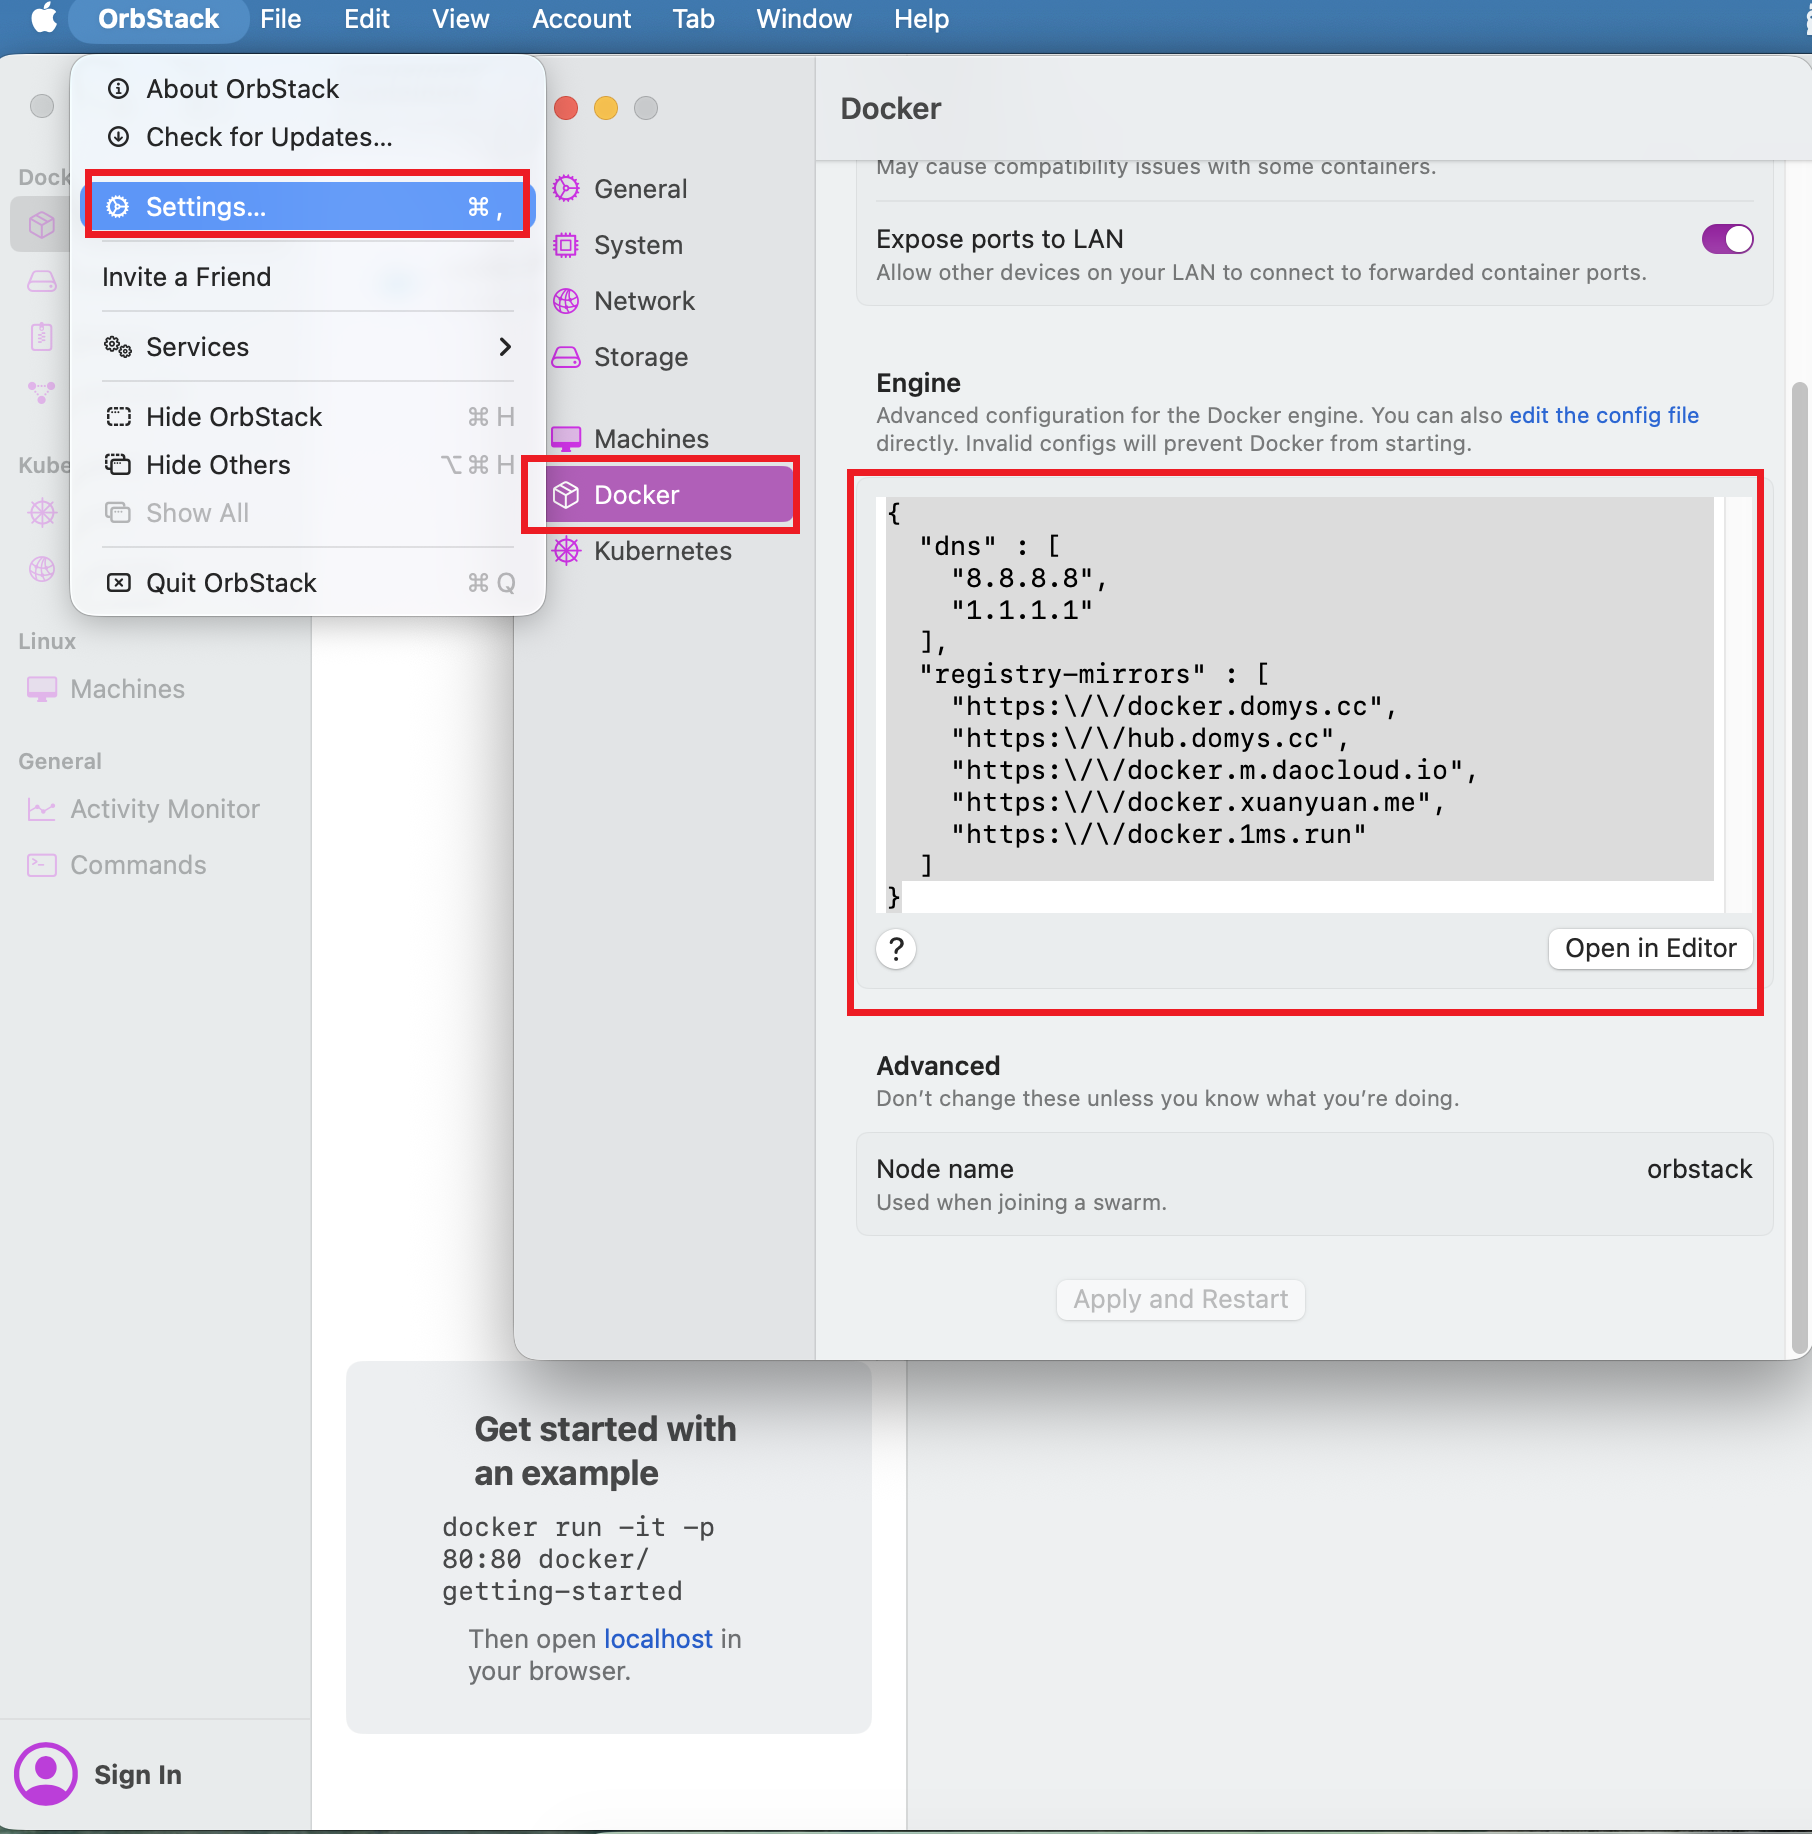Viewport: 1812px width, 1834px height.
Task: Follow the edit the config file link
Action: (x=1603, y=415)
